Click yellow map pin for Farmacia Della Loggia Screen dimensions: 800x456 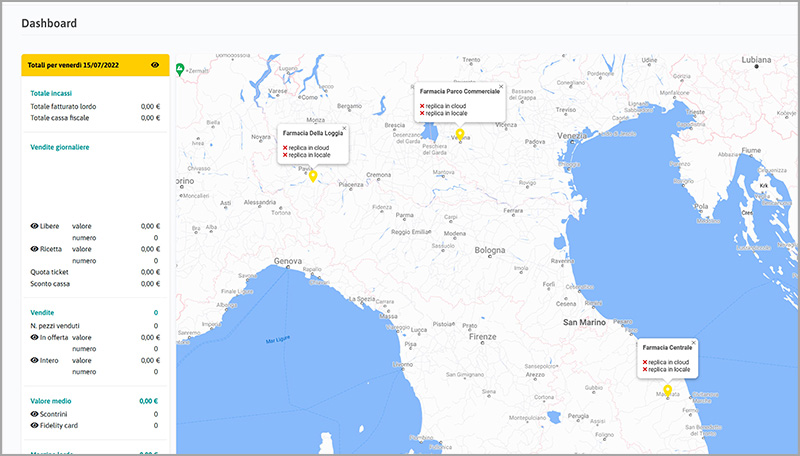click(313, 176)
